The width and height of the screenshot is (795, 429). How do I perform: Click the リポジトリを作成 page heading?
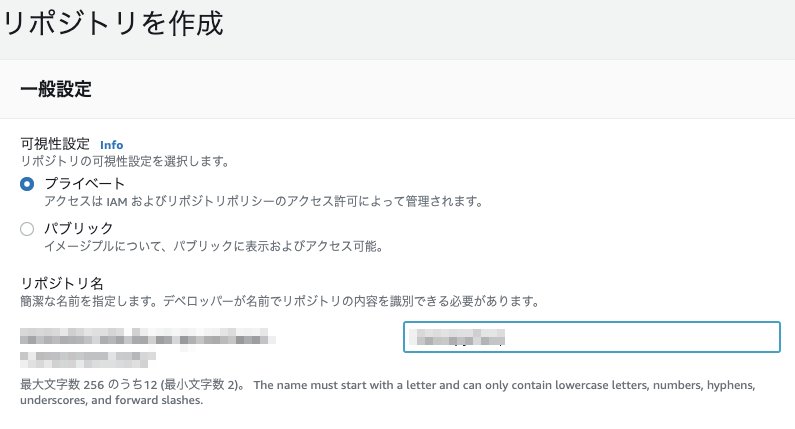tap(113, 23)
